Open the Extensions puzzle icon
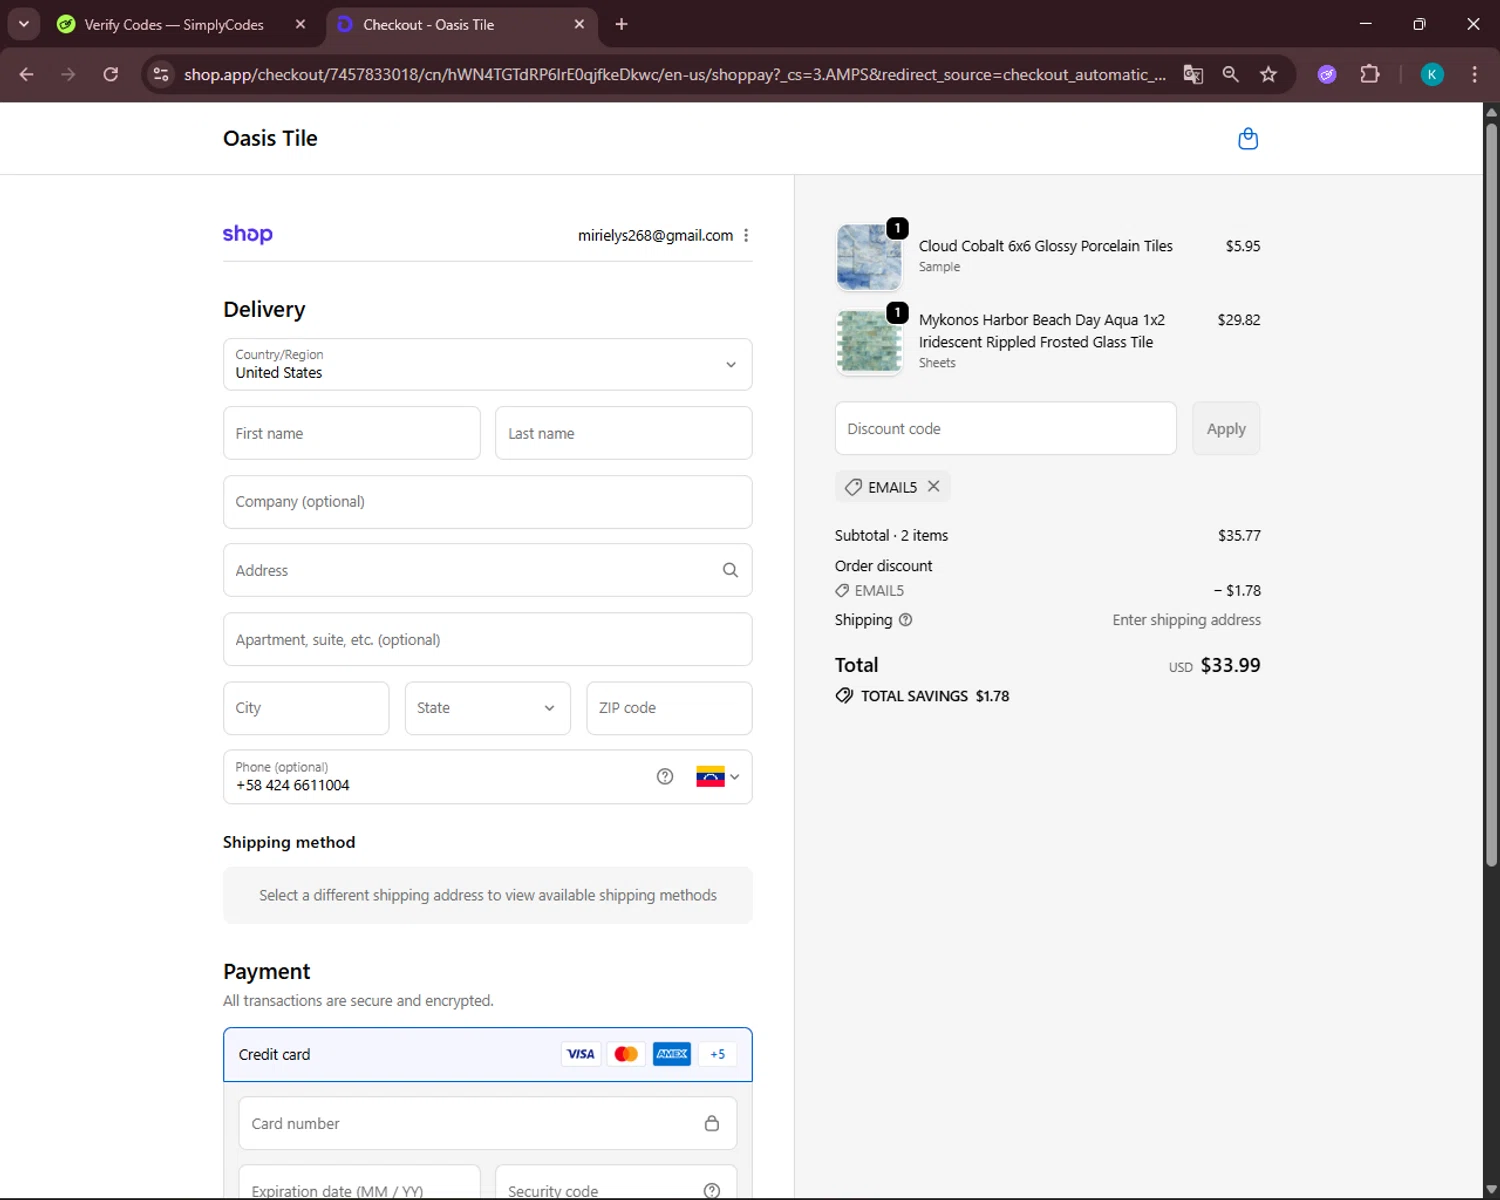Screen dimensions: 1500x1200 (1370, 74)
